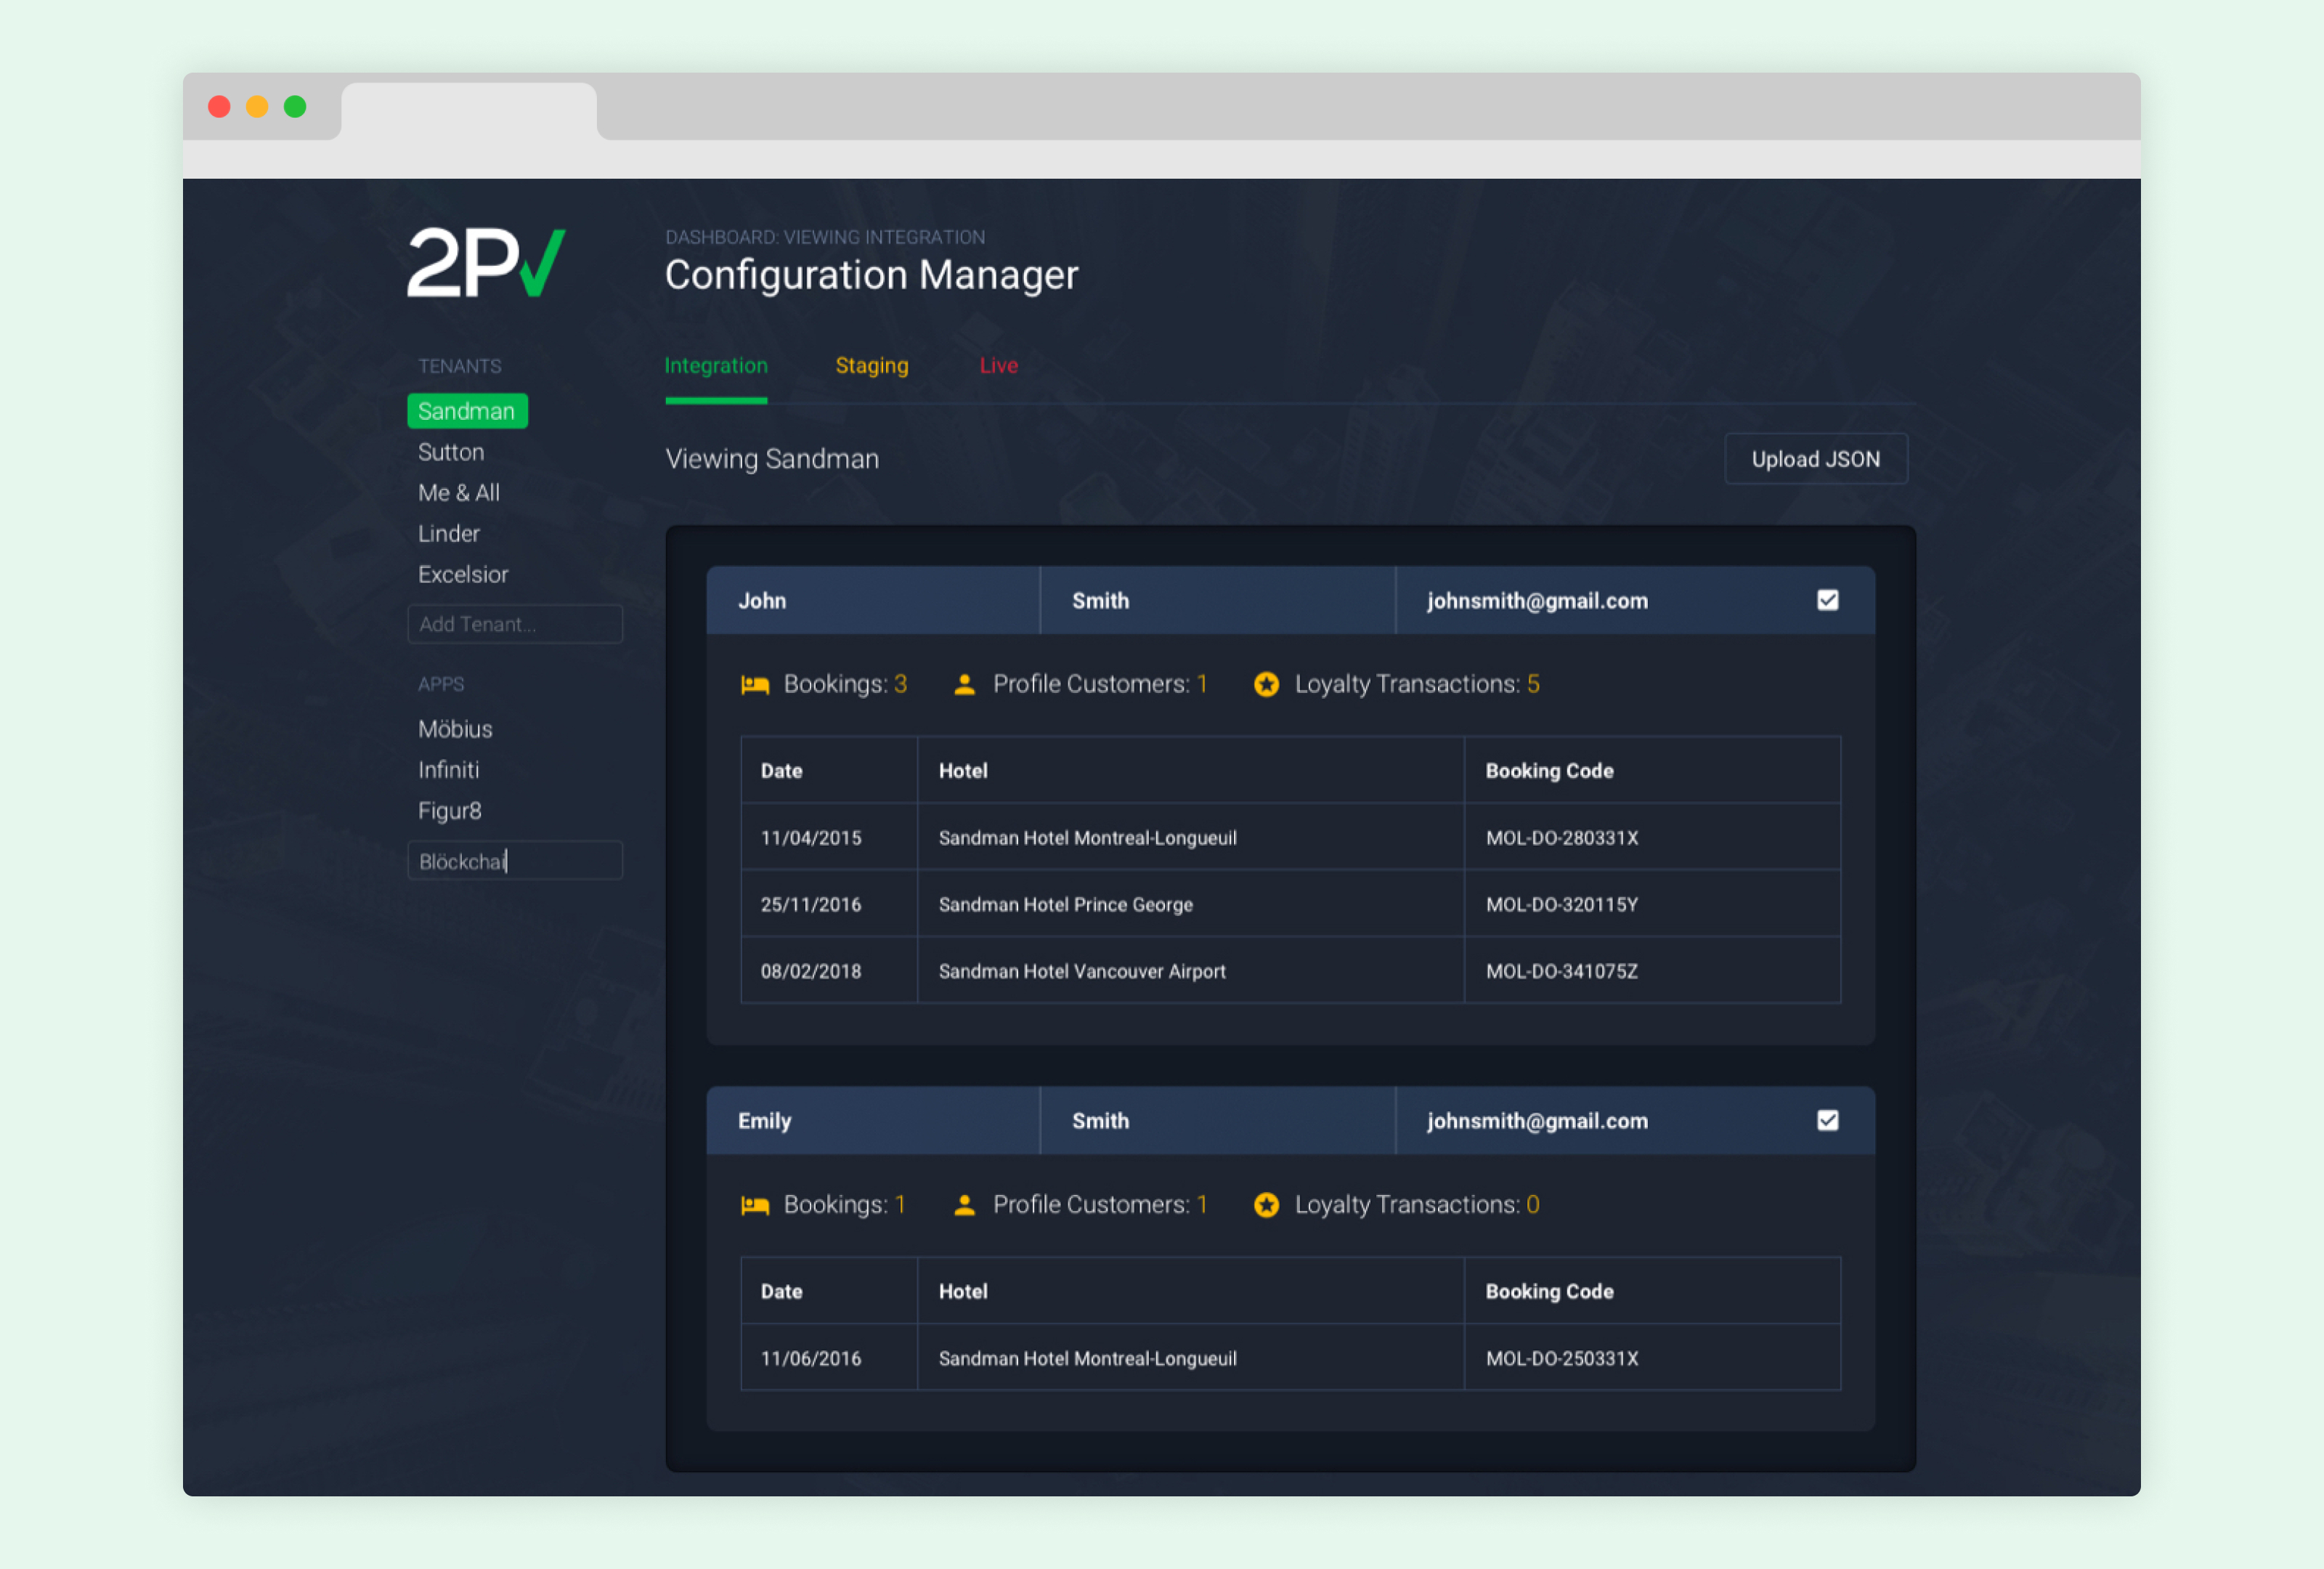Click the green maximize window dot
The image size is (2324, 1569).
tap(295, 106)
